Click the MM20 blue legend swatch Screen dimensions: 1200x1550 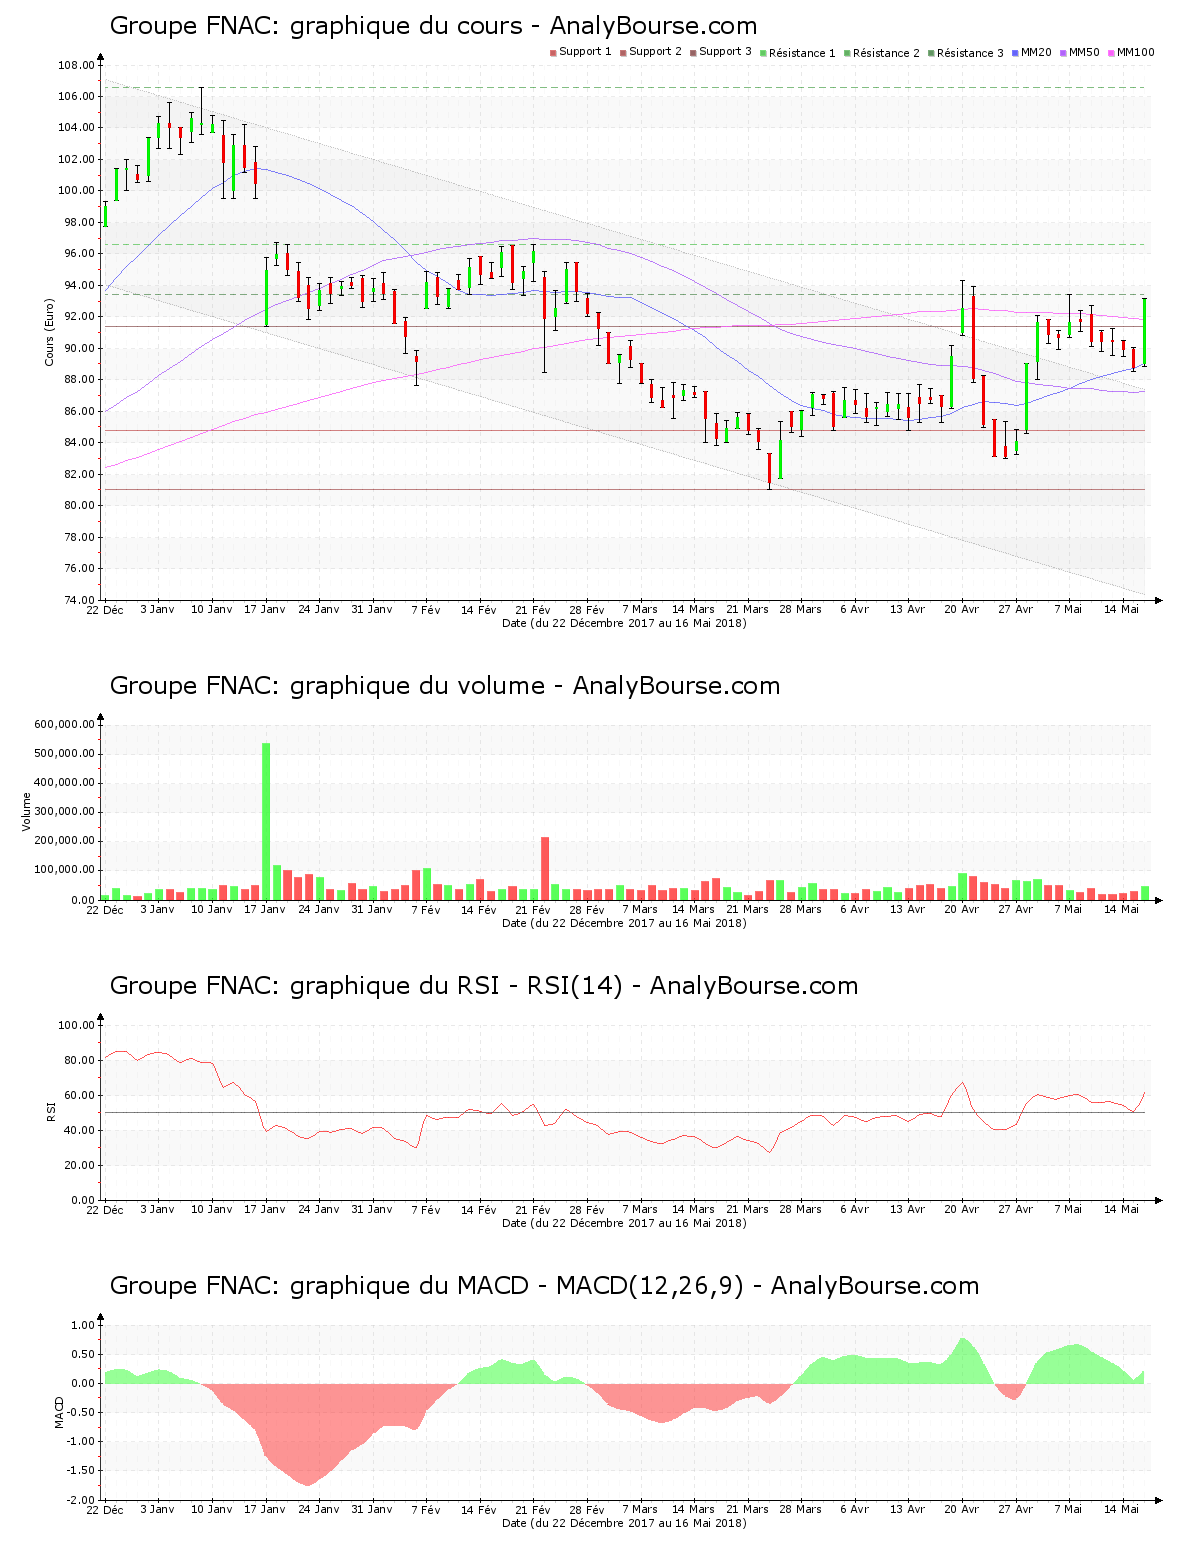pyautogui.click(x=1015, y=52)
